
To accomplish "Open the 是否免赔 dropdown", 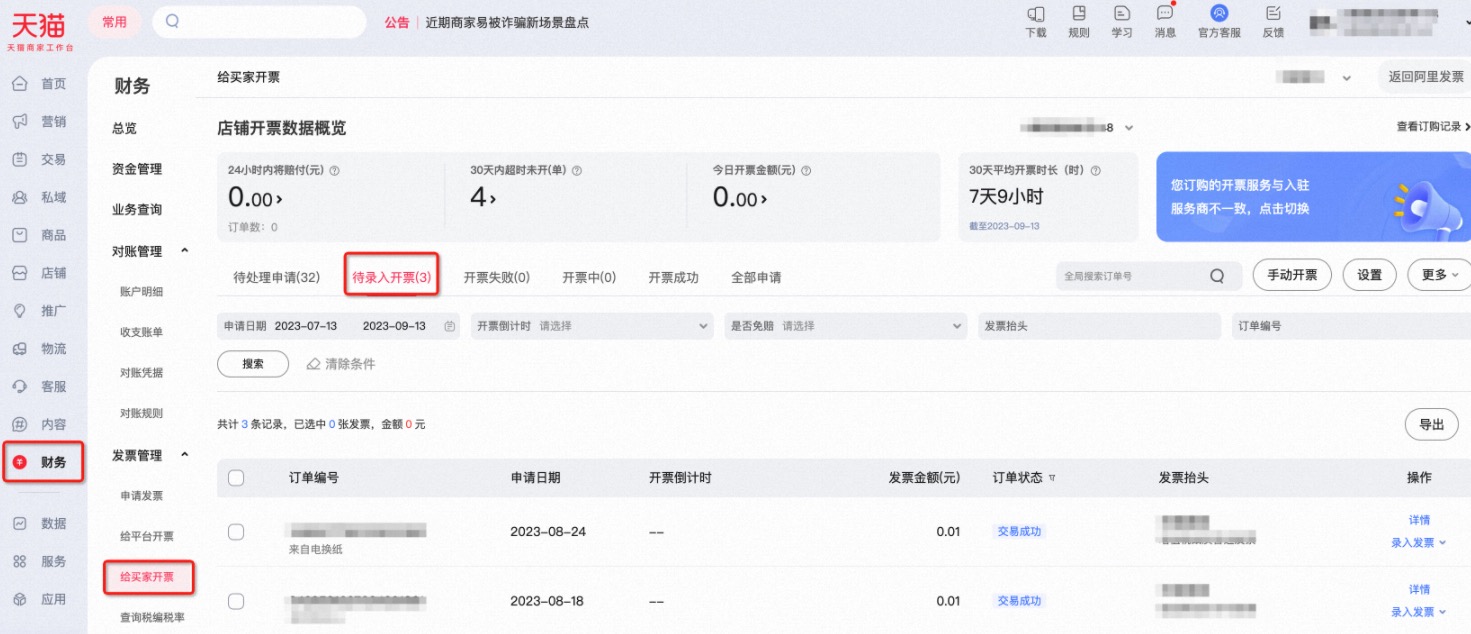I will 846,326.
